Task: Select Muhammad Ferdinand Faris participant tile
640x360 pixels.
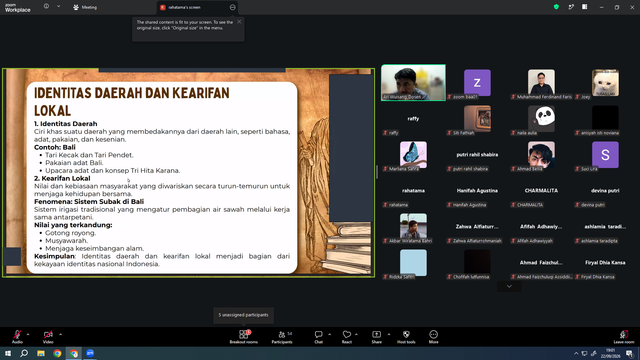Action: [x=541, y=83]
